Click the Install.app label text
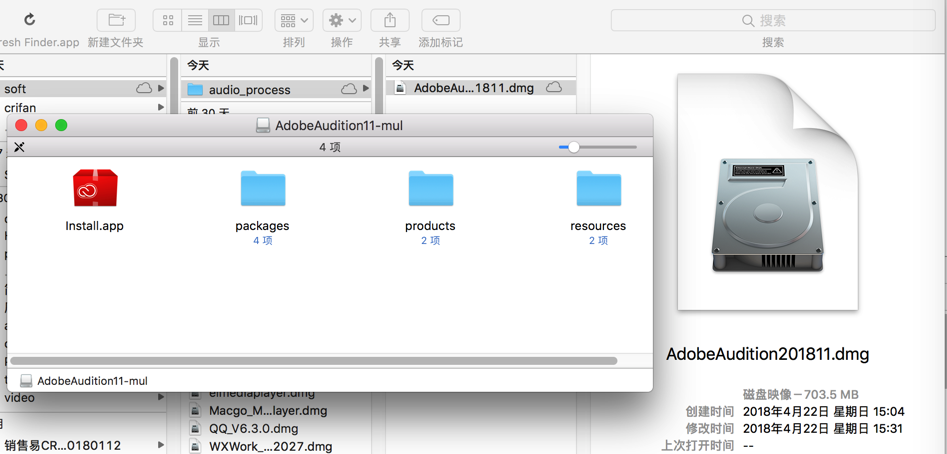Image resolution: width=947 pixels, height=454 pixels. coord(95,226)
